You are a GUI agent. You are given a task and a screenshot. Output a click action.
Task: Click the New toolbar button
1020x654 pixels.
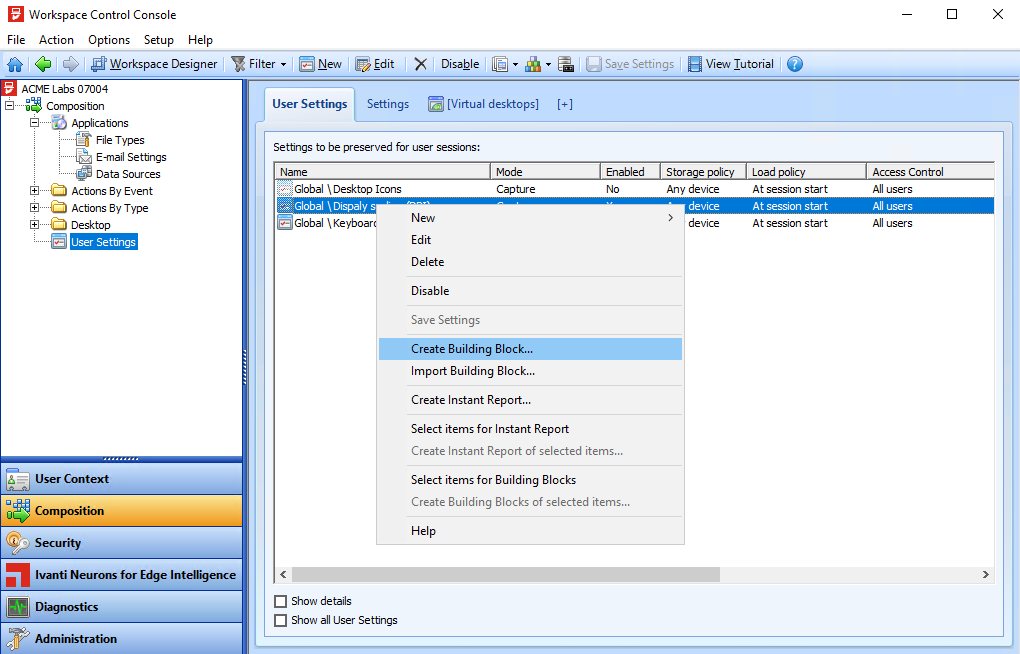(320, 64)
